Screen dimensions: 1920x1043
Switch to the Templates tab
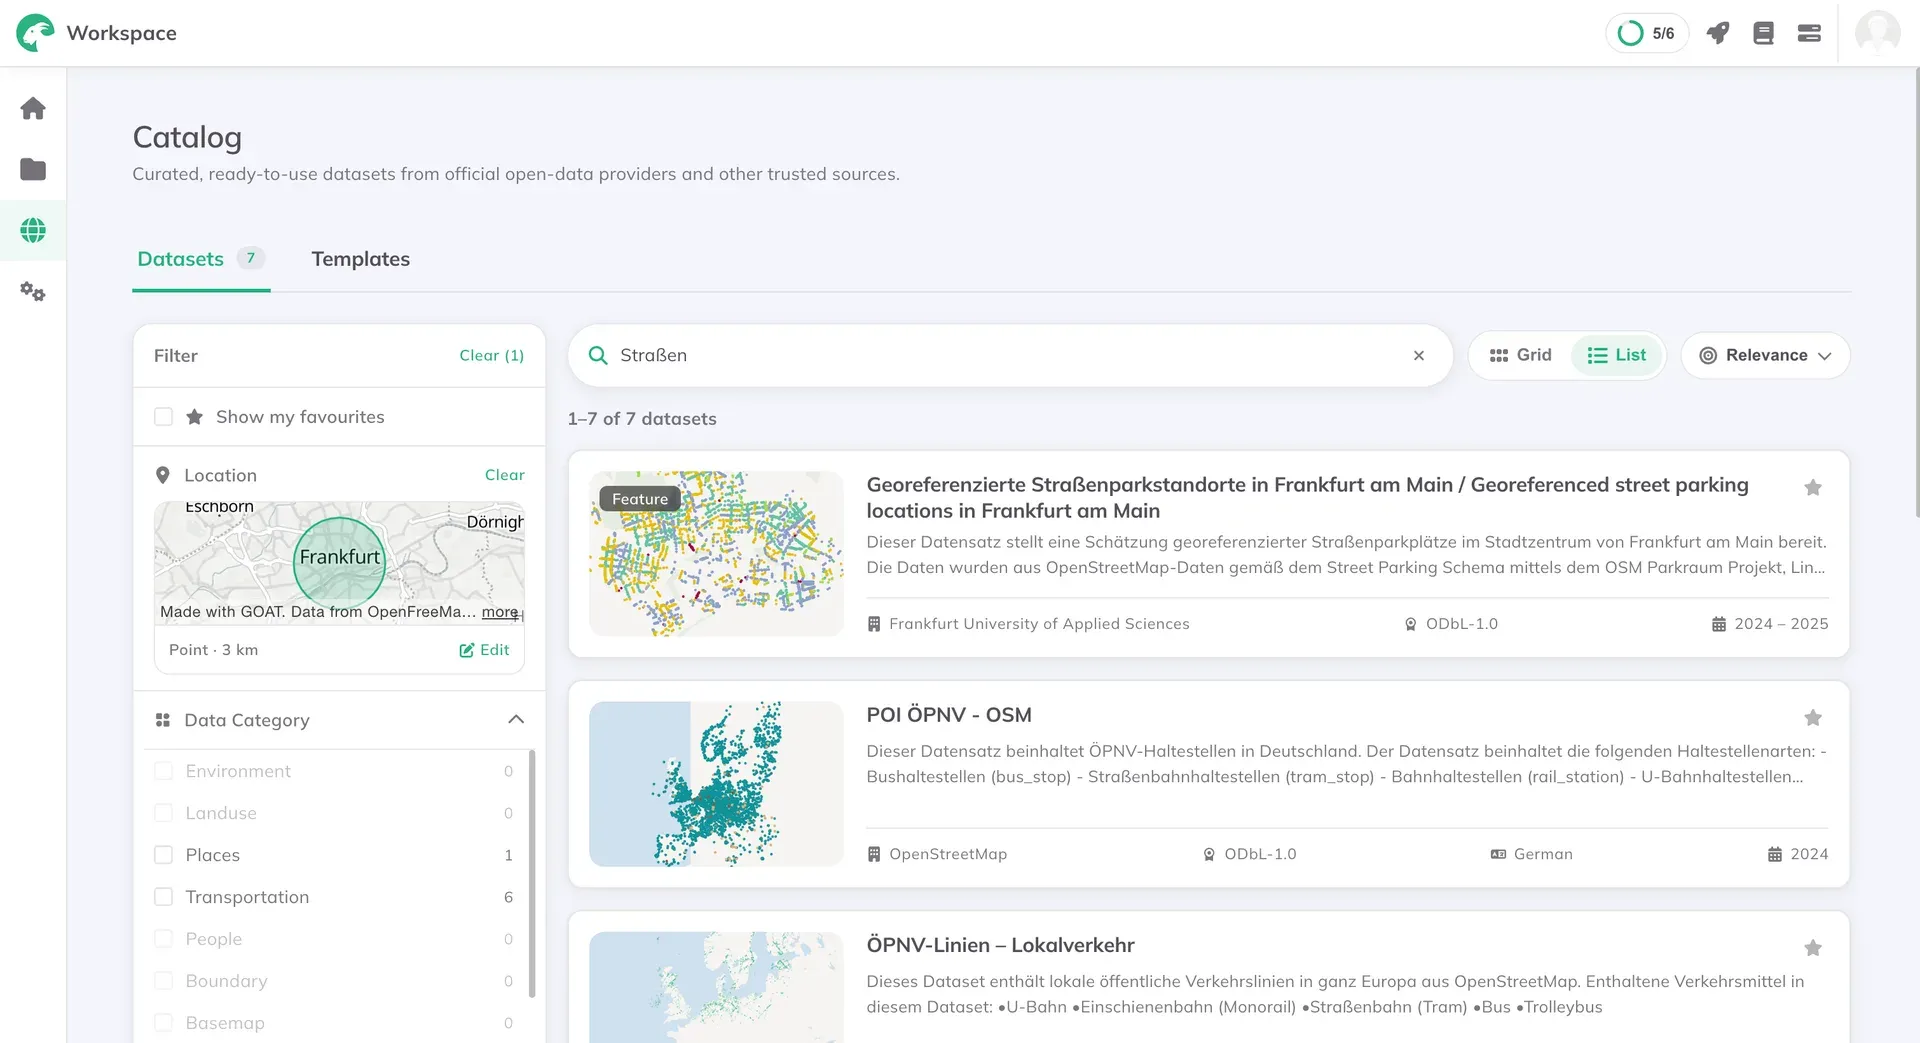361,259
